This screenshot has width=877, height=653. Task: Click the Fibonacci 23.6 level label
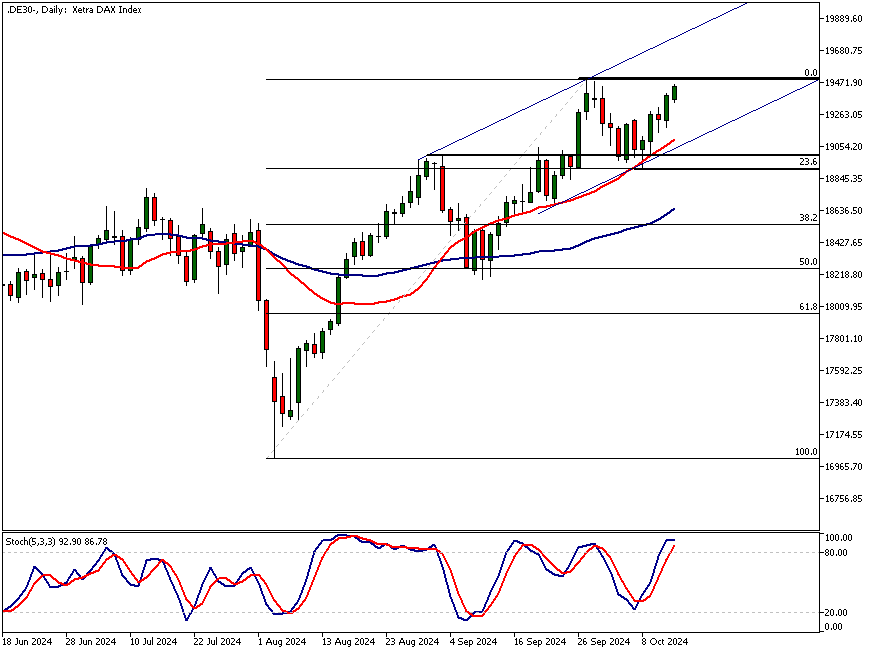[x=808, y=162]
